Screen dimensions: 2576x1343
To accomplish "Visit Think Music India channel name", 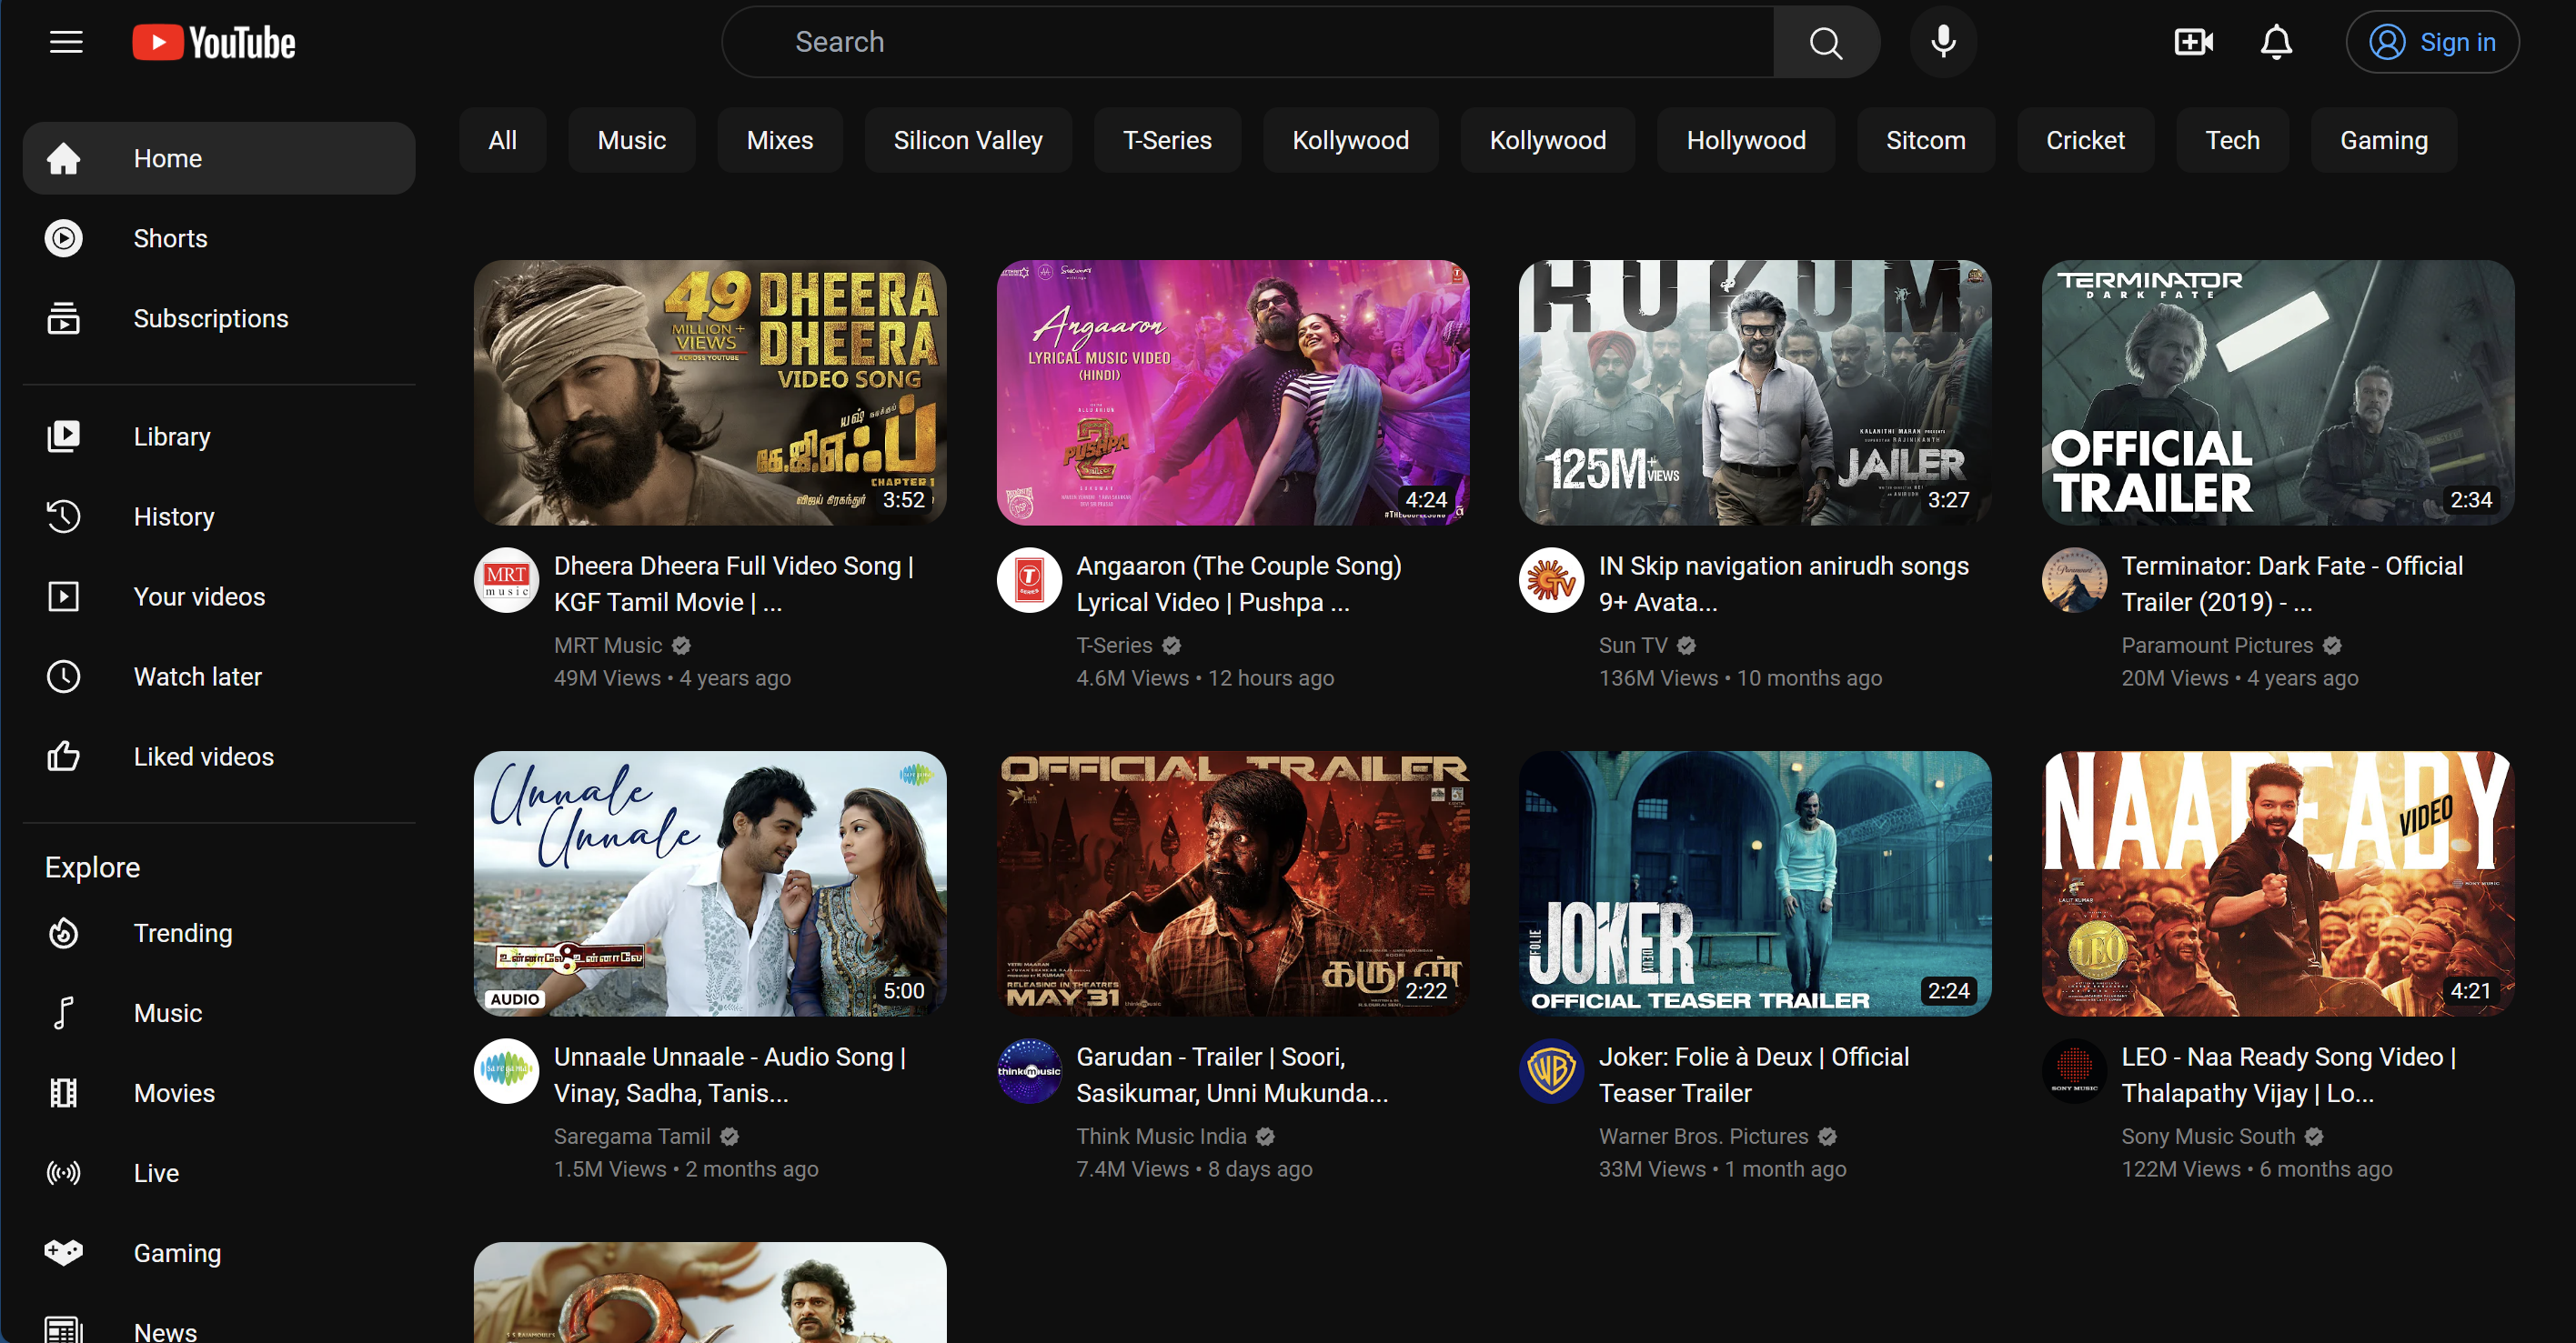I will [1161, 1136].
